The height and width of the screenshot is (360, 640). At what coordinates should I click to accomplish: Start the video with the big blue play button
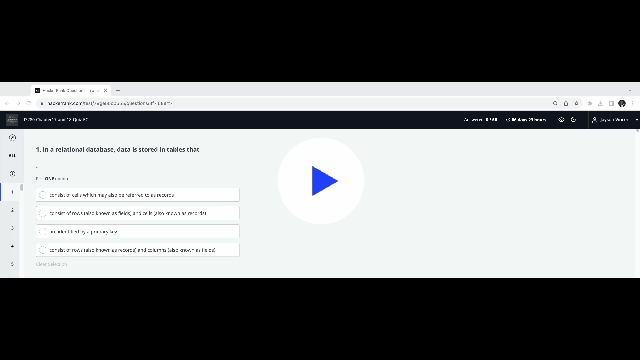point(321,181)
